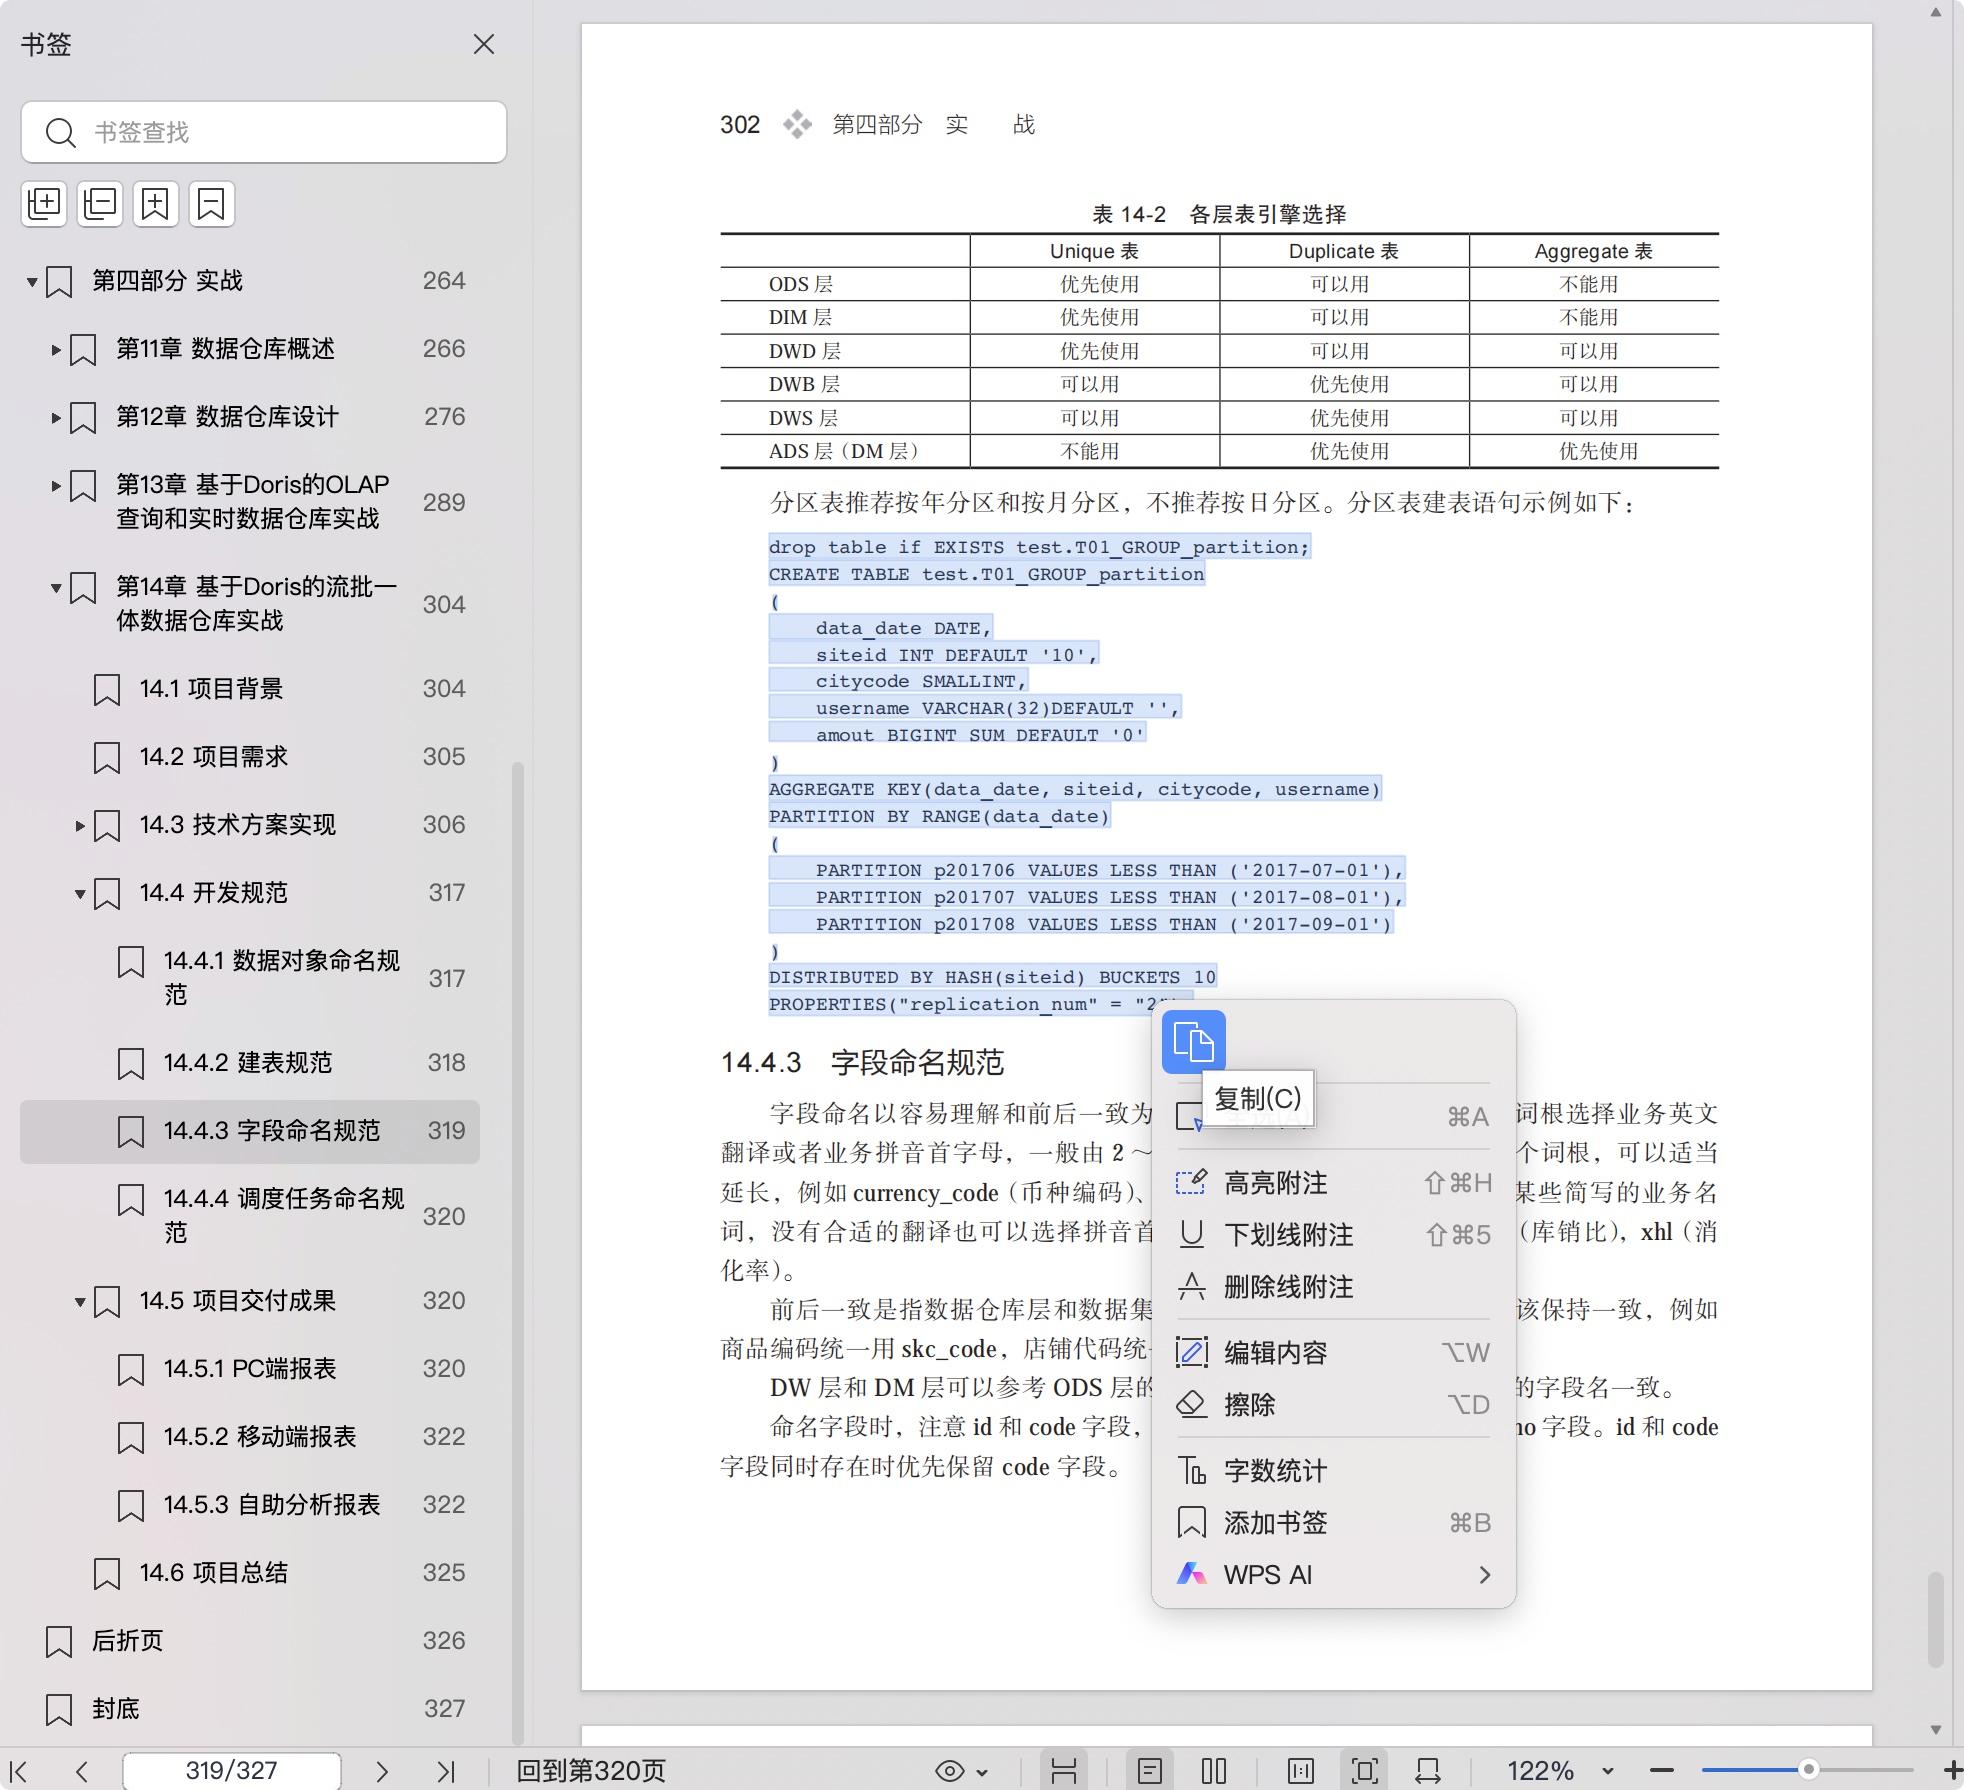Switch to two-page view icon

1214,1771
